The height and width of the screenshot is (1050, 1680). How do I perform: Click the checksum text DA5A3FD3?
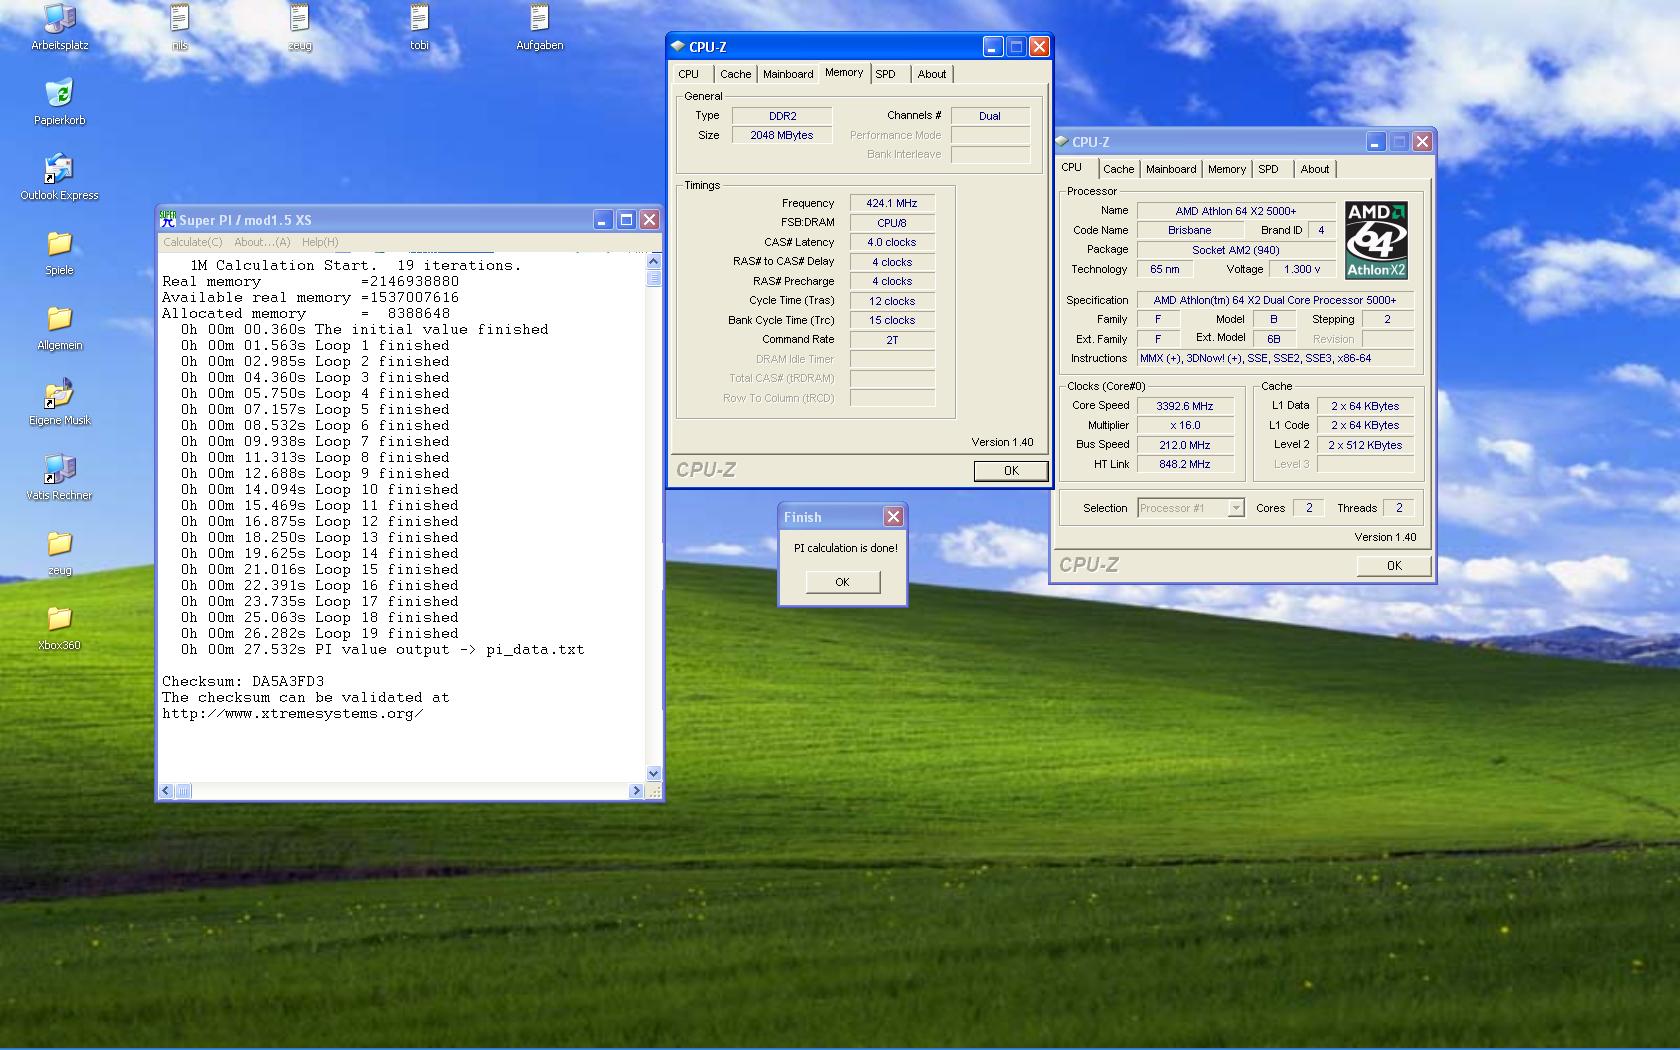288,681
